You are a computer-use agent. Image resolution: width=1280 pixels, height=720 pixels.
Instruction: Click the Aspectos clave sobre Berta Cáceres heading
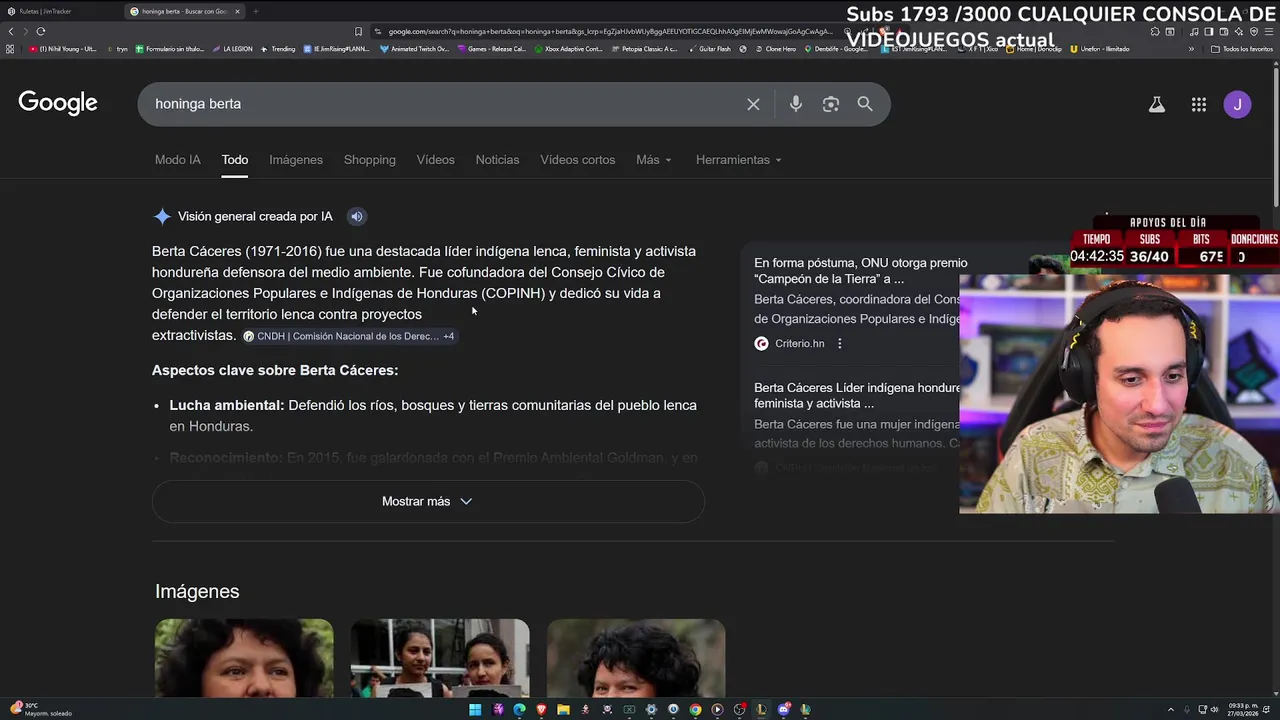[x=275, y=370]
